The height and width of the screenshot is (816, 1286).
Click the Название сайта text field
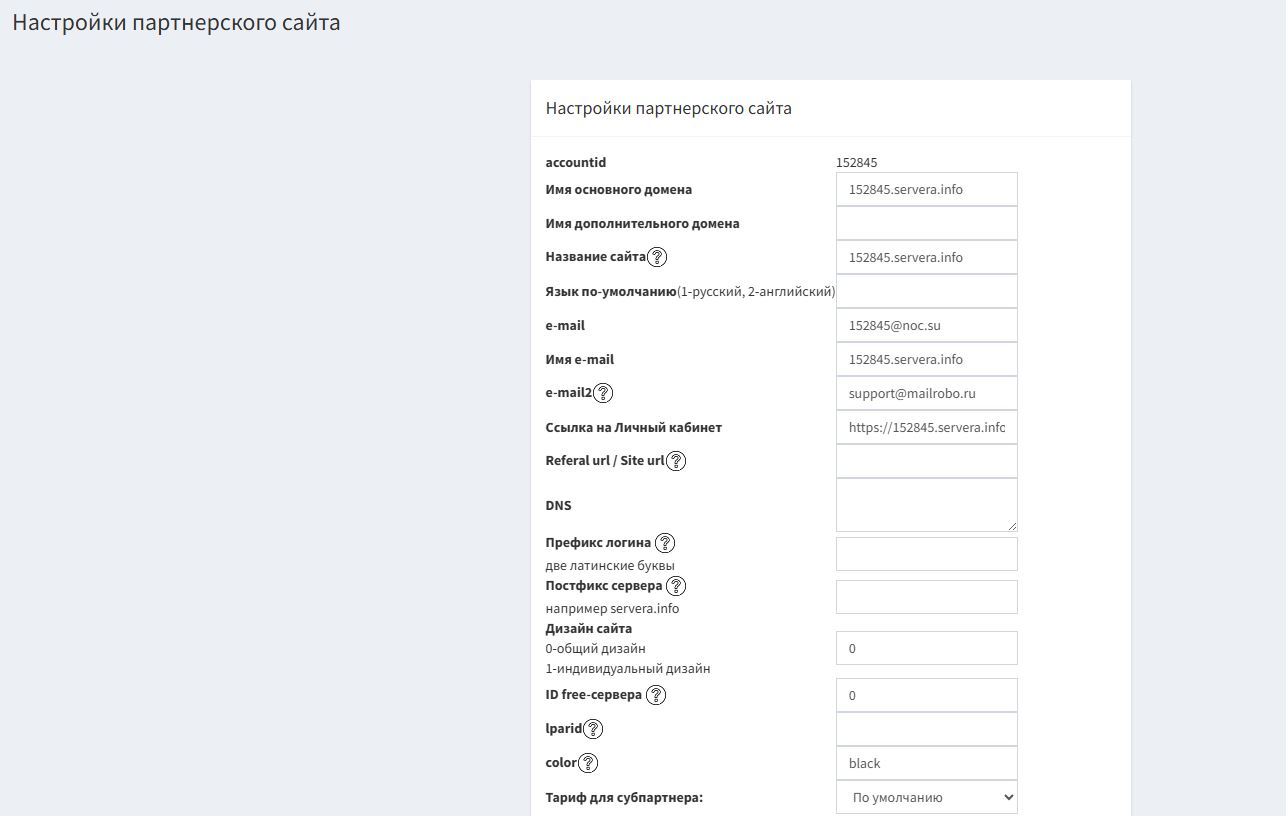tap(926, 257)
